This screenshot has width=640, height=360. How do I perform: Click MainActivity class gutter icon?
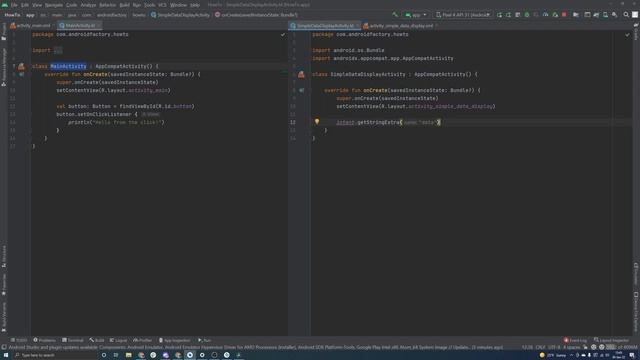coord(21,66)
